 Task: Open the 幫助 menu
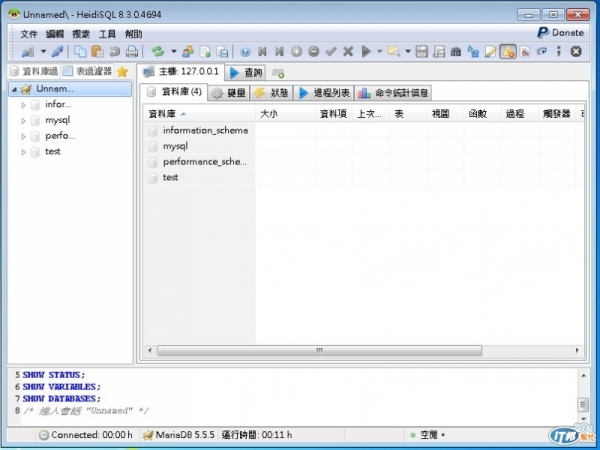click(x=133, y=34)
